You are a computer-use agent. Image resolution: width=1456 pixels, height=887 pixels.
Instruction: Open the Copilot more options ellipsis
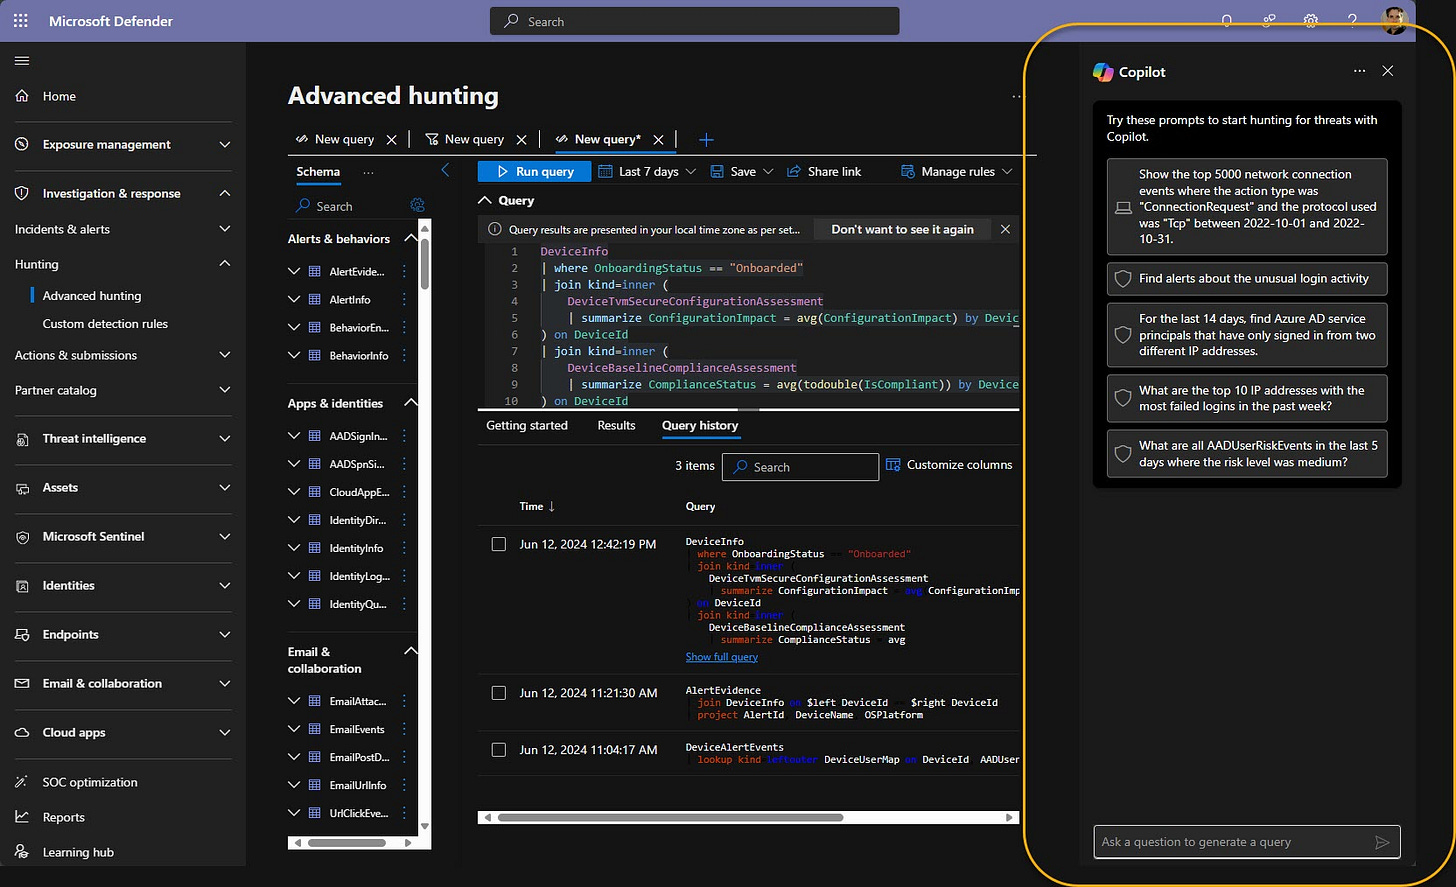point(1359,71)
